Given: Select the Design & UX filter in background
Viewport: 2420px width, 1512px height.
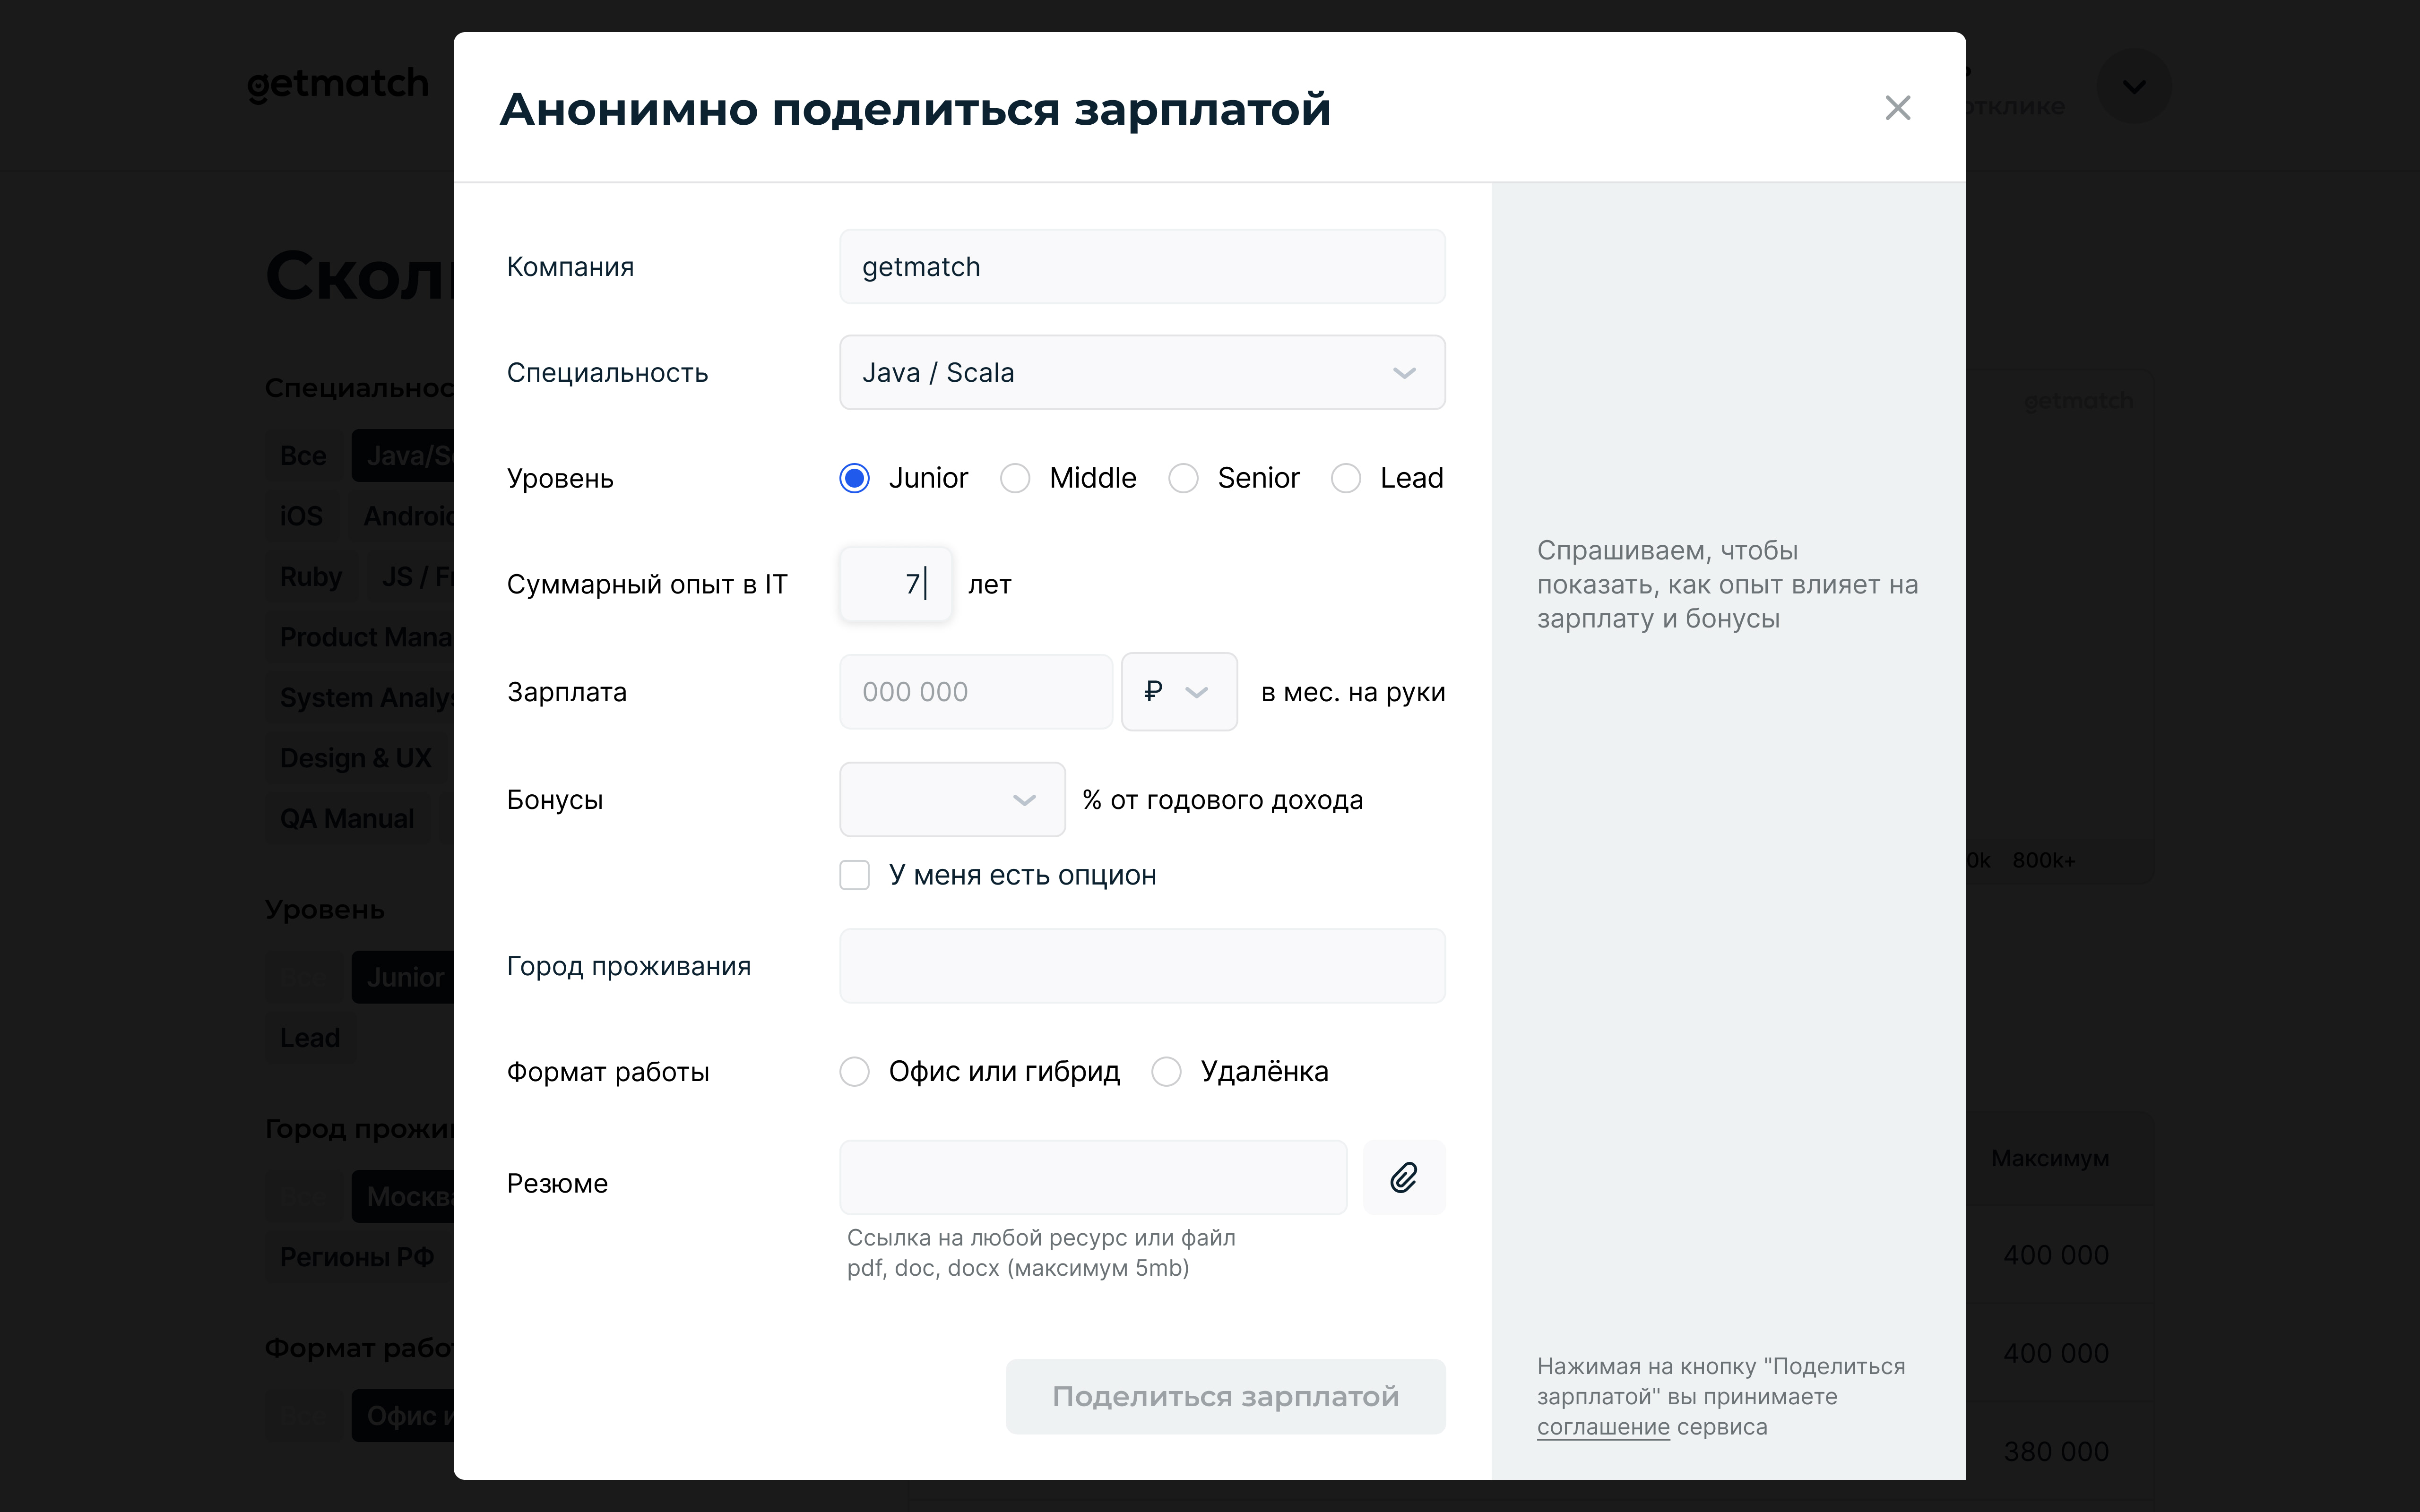Looking at the screenshot, I should tap(356, 758).
